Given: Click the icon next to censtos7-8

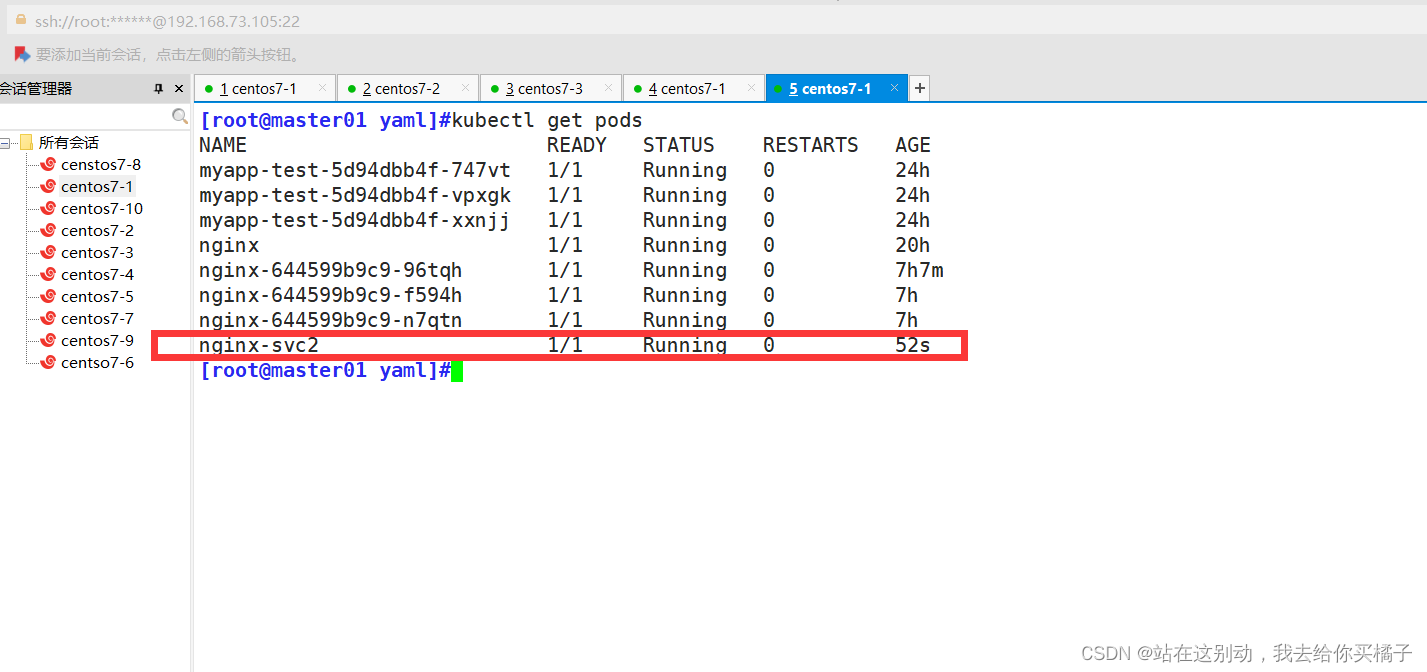Looking at the screenshot, I should pos(48,164).
